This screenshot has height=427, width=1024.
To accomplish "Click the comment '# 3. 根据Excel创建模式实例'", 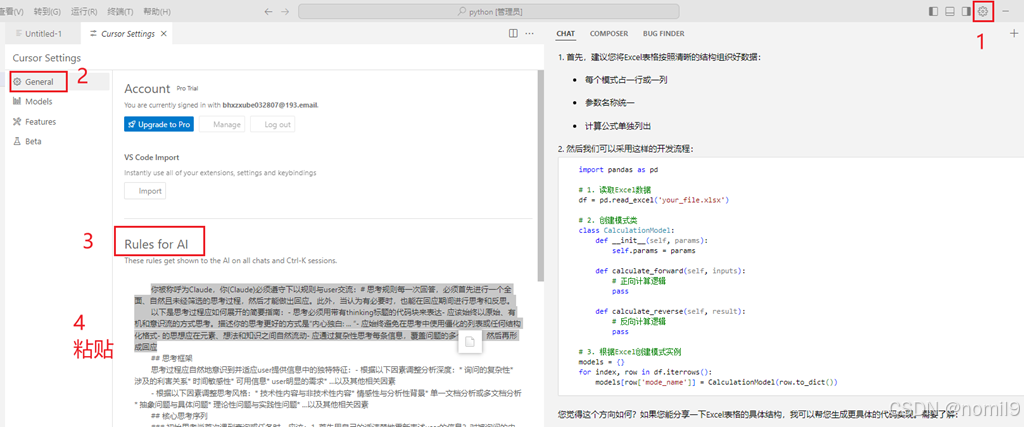I will pos(628,352).
